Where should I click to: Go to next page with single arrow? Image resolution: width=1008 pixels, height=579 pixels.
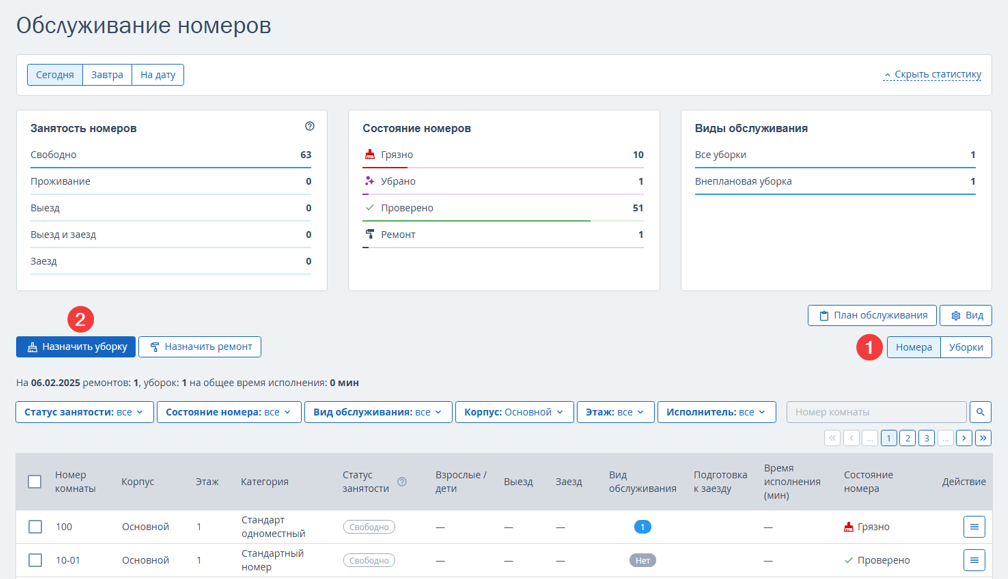964,438
